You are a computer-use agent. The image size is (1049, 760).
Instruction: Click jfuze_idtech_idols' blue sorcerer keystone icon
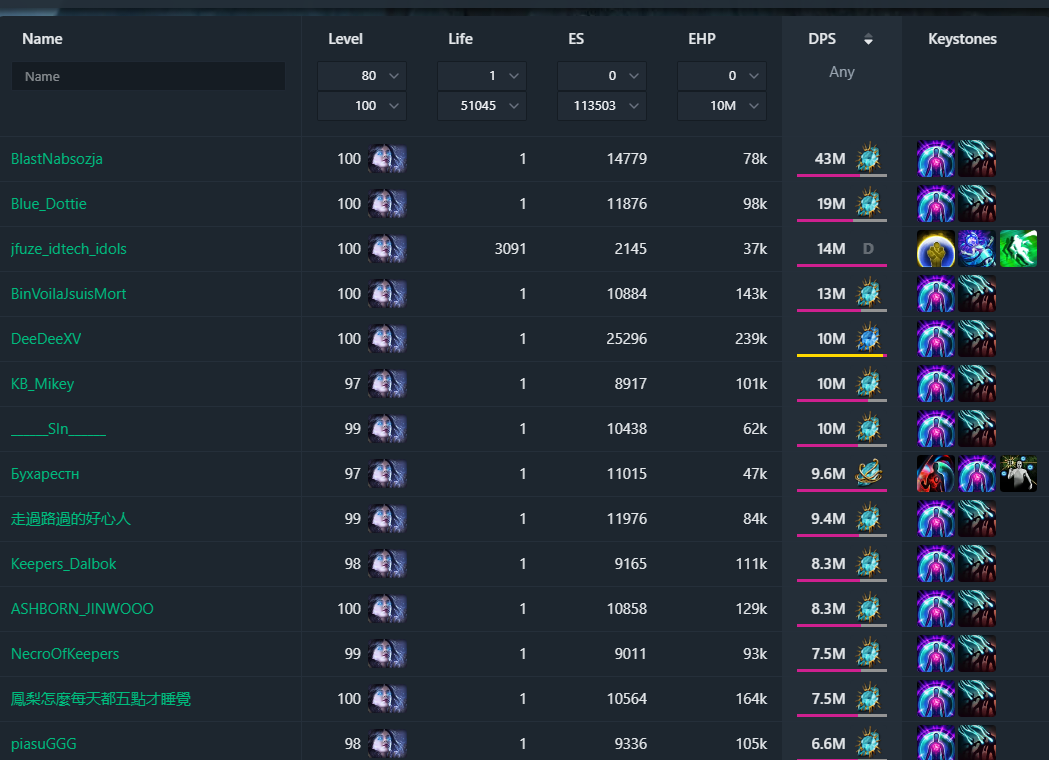coord(977,248)
